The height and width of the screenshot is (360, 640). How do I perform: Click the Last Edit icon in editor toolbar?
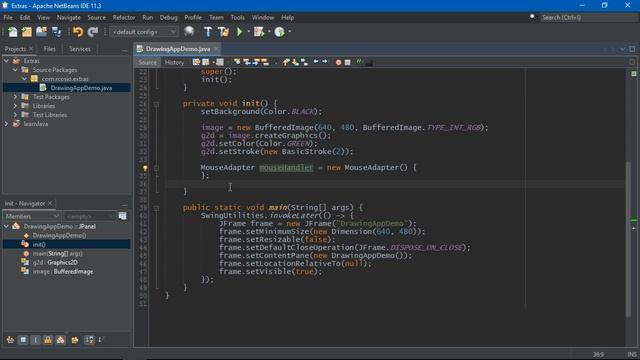coord(196,62)
